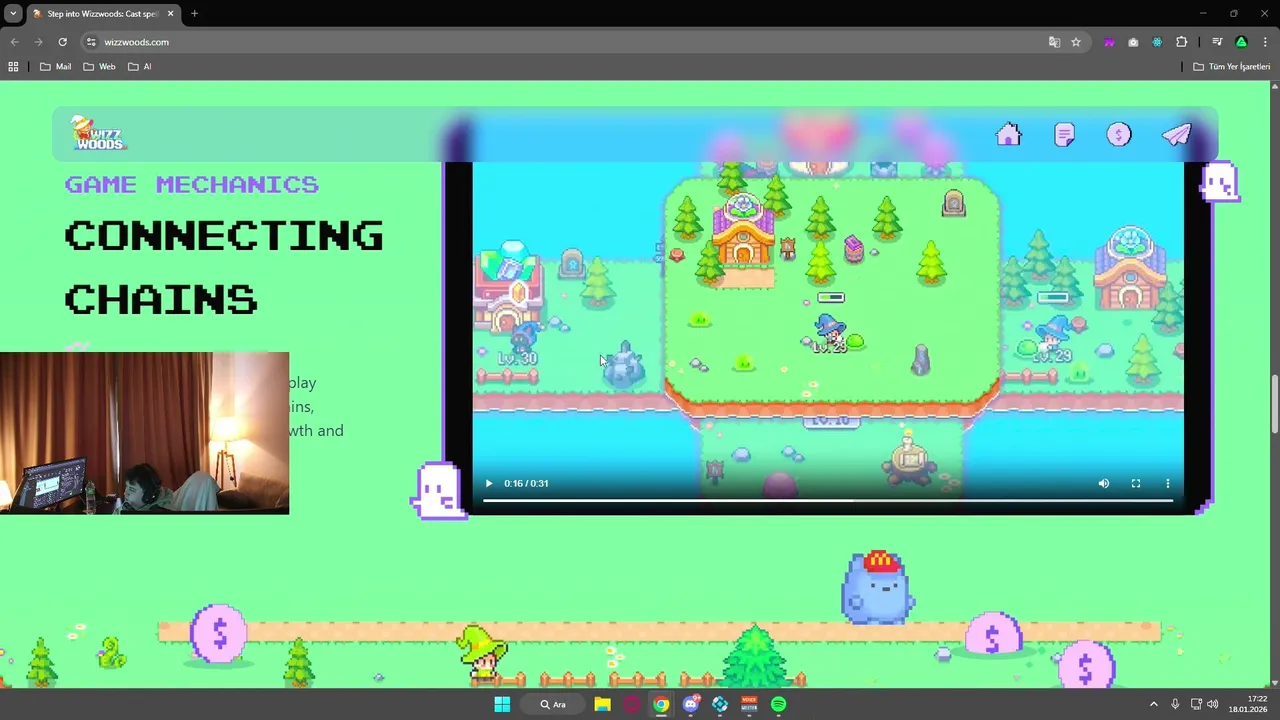Open File Explorer from taskbar
Image resolution: width=1280 pixels, height=720 pixels.
coord(602,704)
